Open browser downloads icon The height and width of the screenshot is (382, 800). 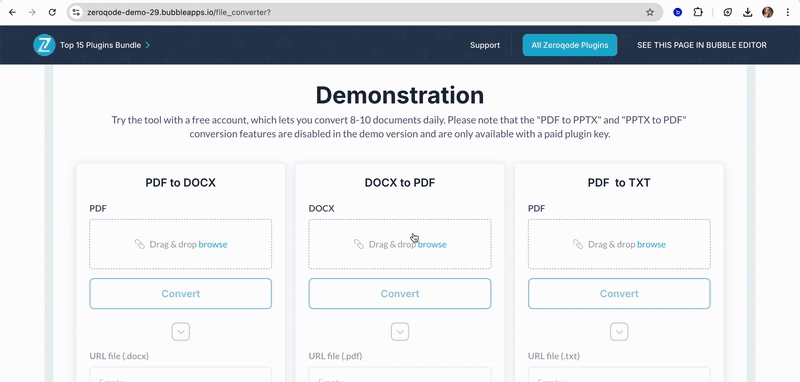click(747, 12)
